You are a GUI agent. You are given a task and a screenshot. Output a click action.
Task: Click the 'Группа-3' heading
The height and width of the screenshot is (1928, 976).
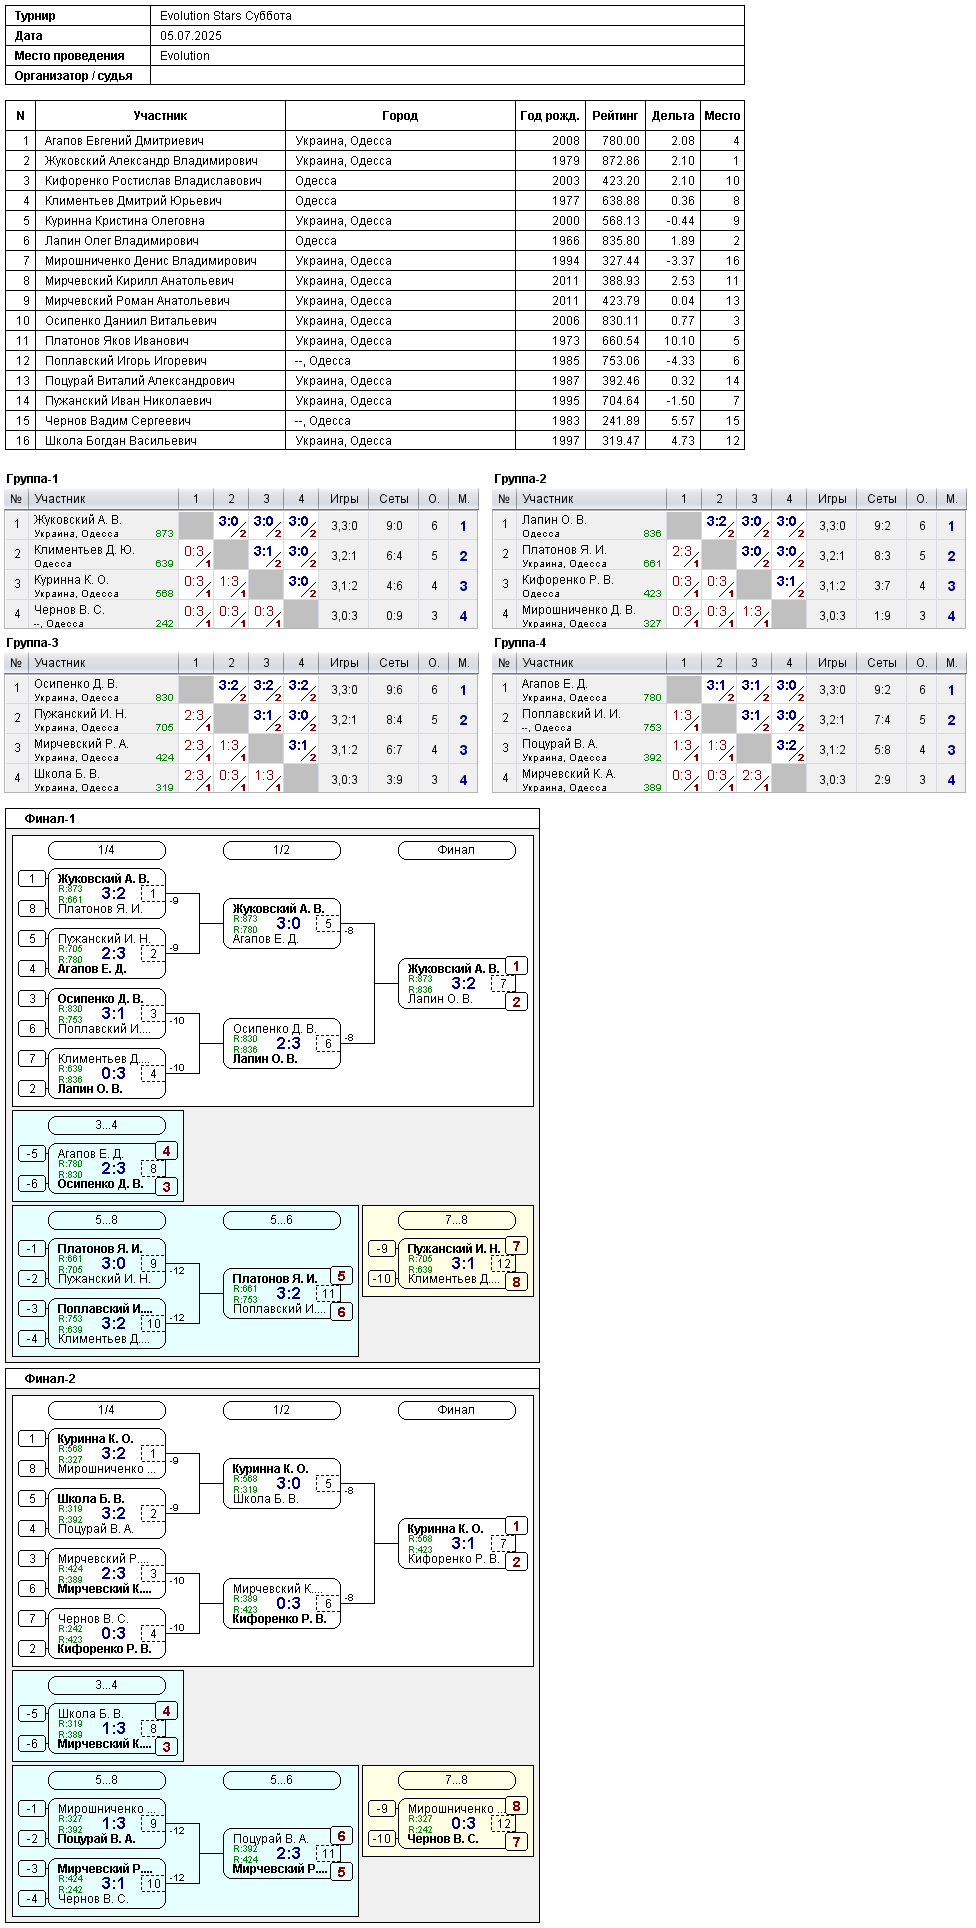coord(32,643)
